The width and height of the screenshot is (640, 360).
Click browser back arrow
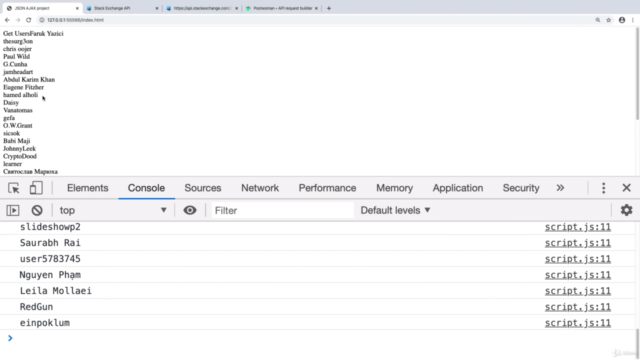tap(7, 20)
